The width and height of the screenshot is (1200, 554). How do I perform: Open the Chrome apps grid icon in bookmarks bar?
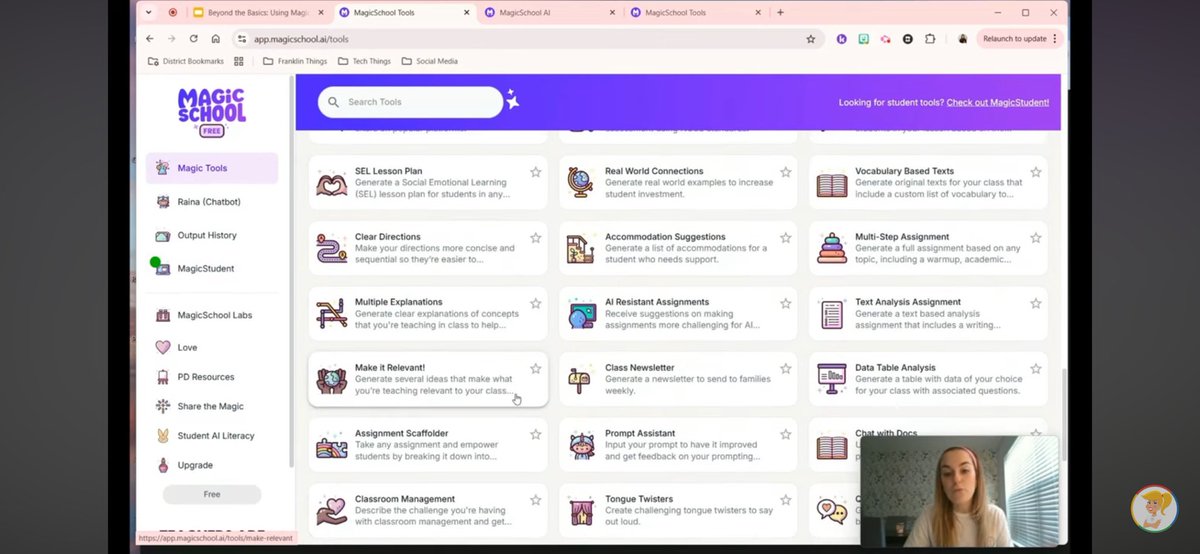click(x=239, y=61)
